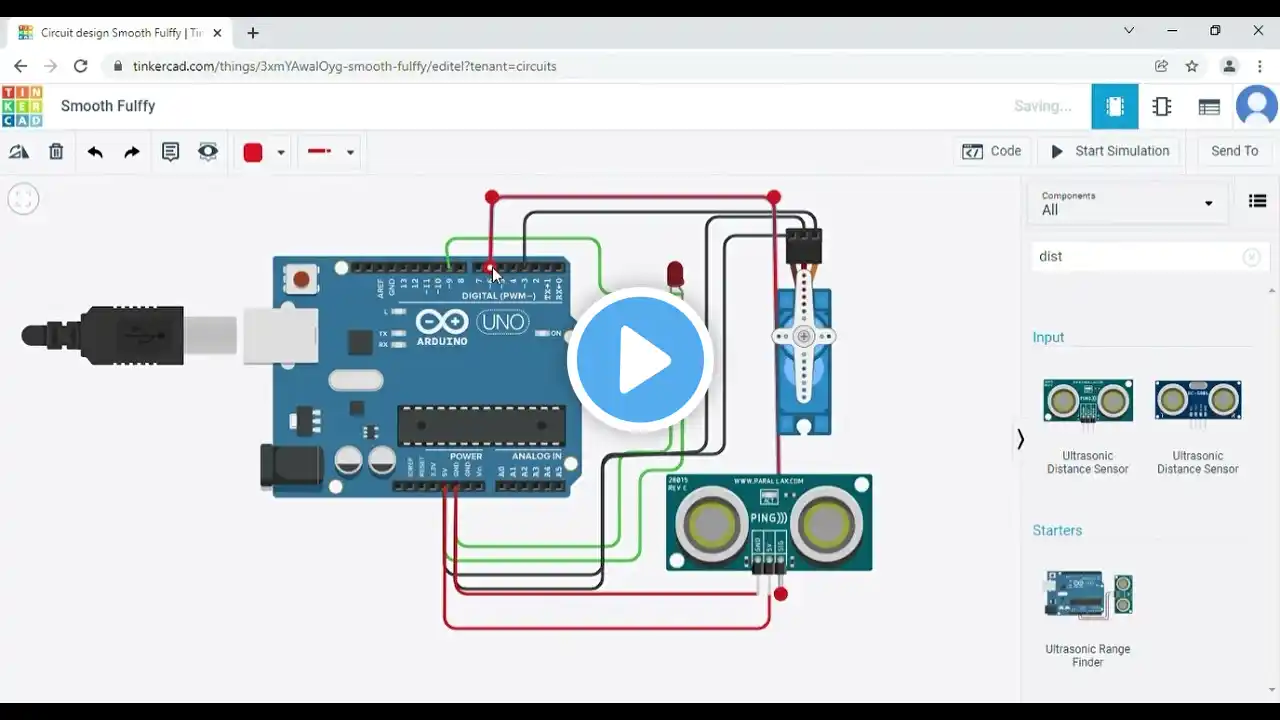Redo the last action
Screen dimensions: 1280x720
pyautogui.click(x=132, y=152)
